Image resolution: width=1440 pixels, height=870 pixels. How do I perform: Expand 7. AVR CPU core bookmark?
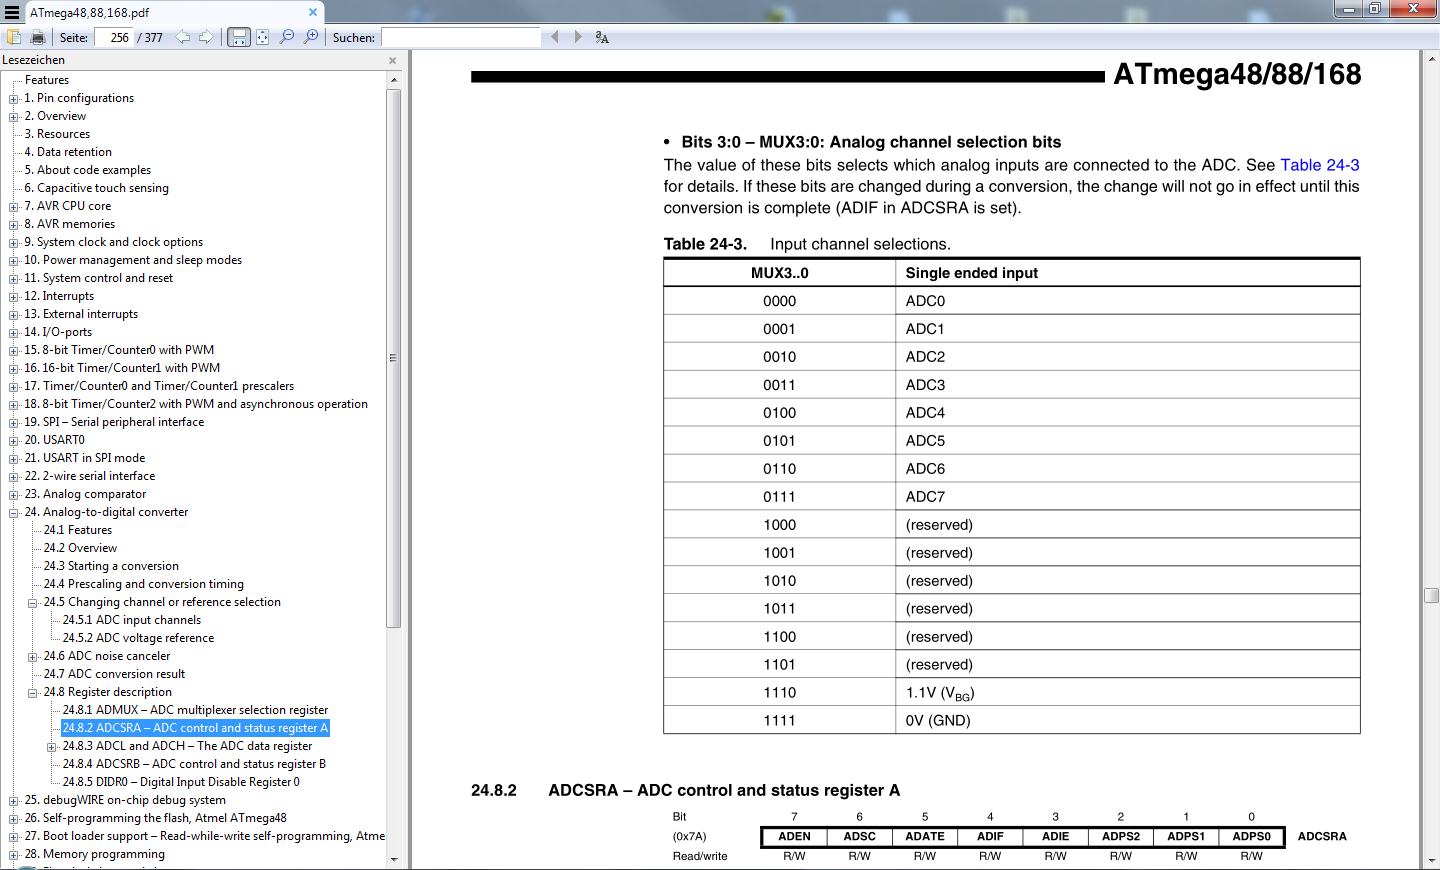(14, 206)
